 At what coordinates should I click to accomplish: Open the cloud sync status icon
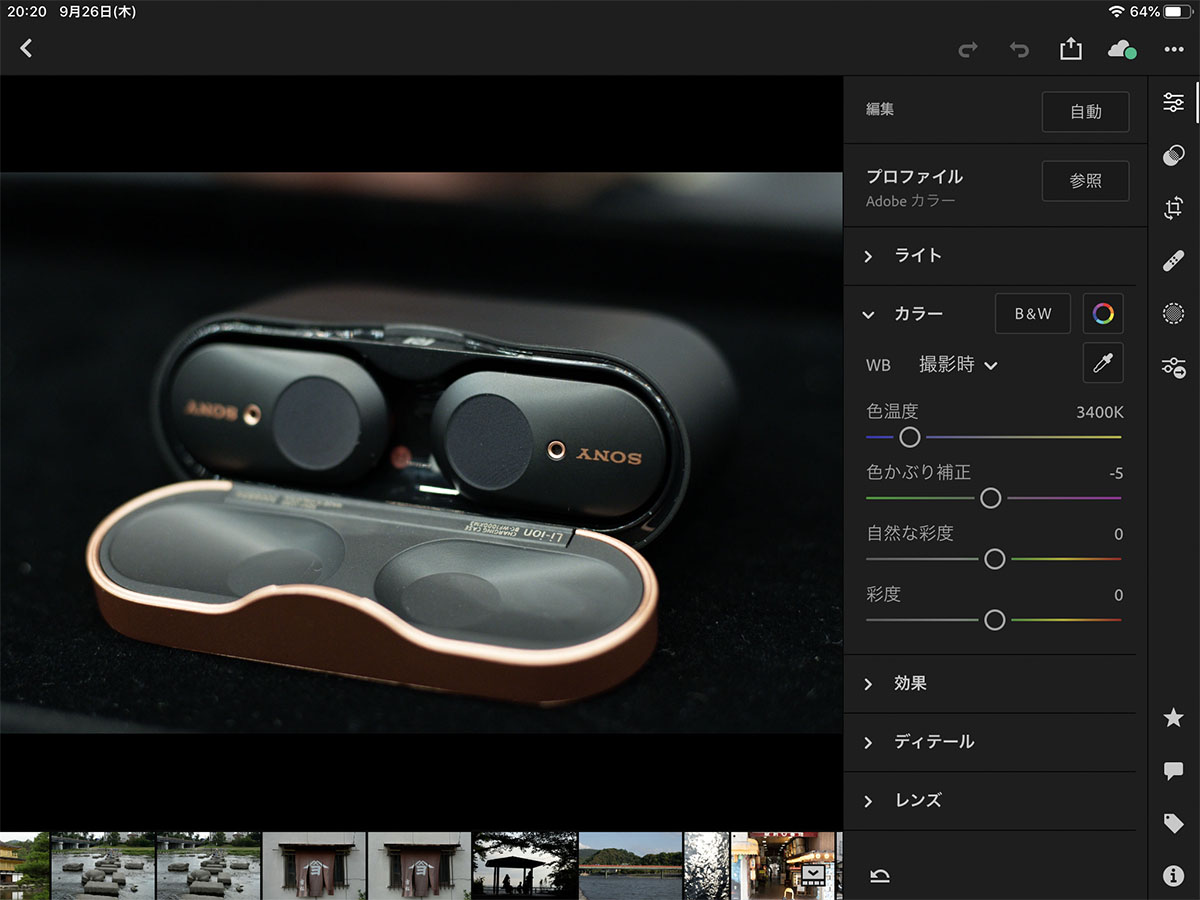[x=1122, y=49]
